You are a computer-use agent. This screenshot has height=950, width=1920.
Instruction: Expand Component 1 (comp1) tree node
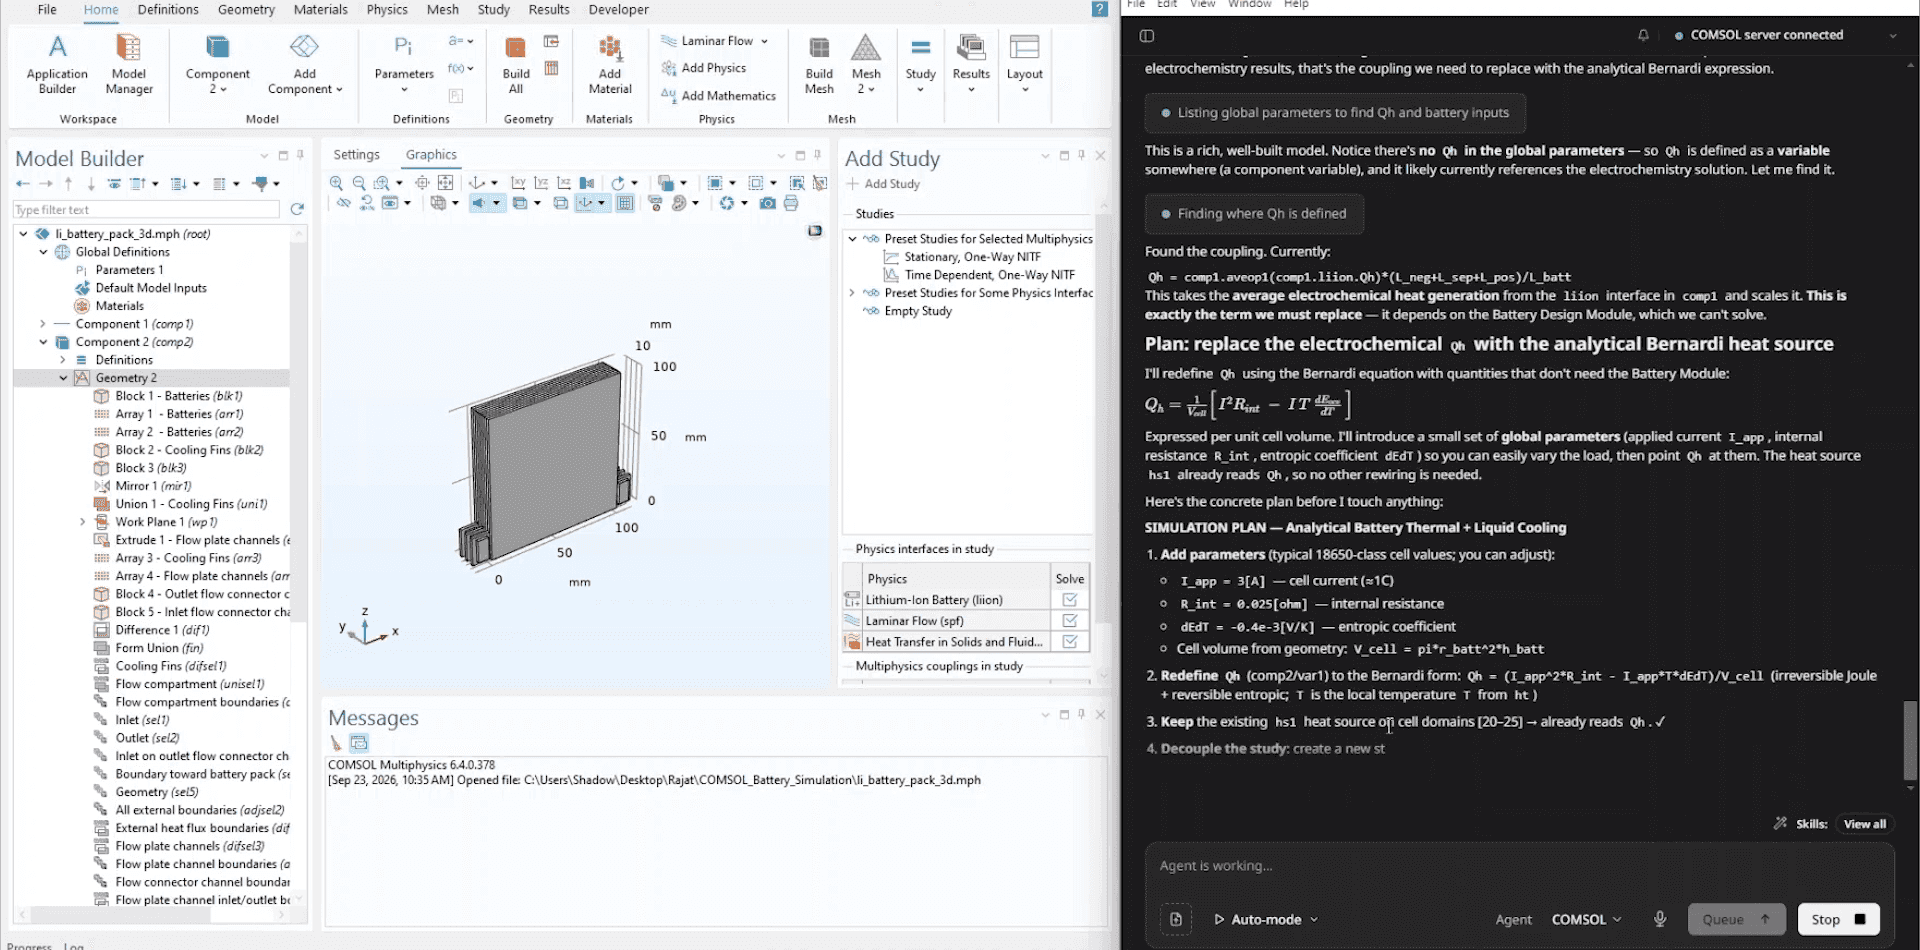43,324
